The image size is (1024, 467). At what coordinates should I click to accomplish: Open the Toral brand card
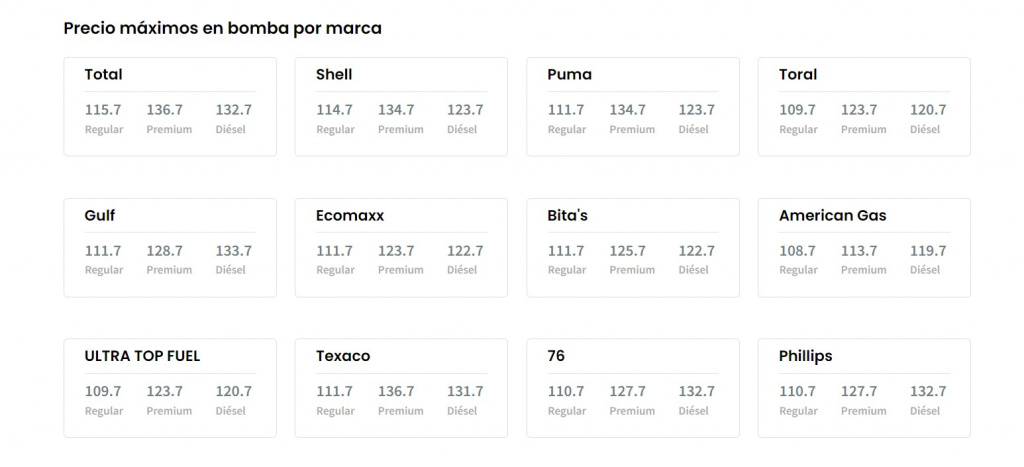pyautogui.click(x=798, y=74)
